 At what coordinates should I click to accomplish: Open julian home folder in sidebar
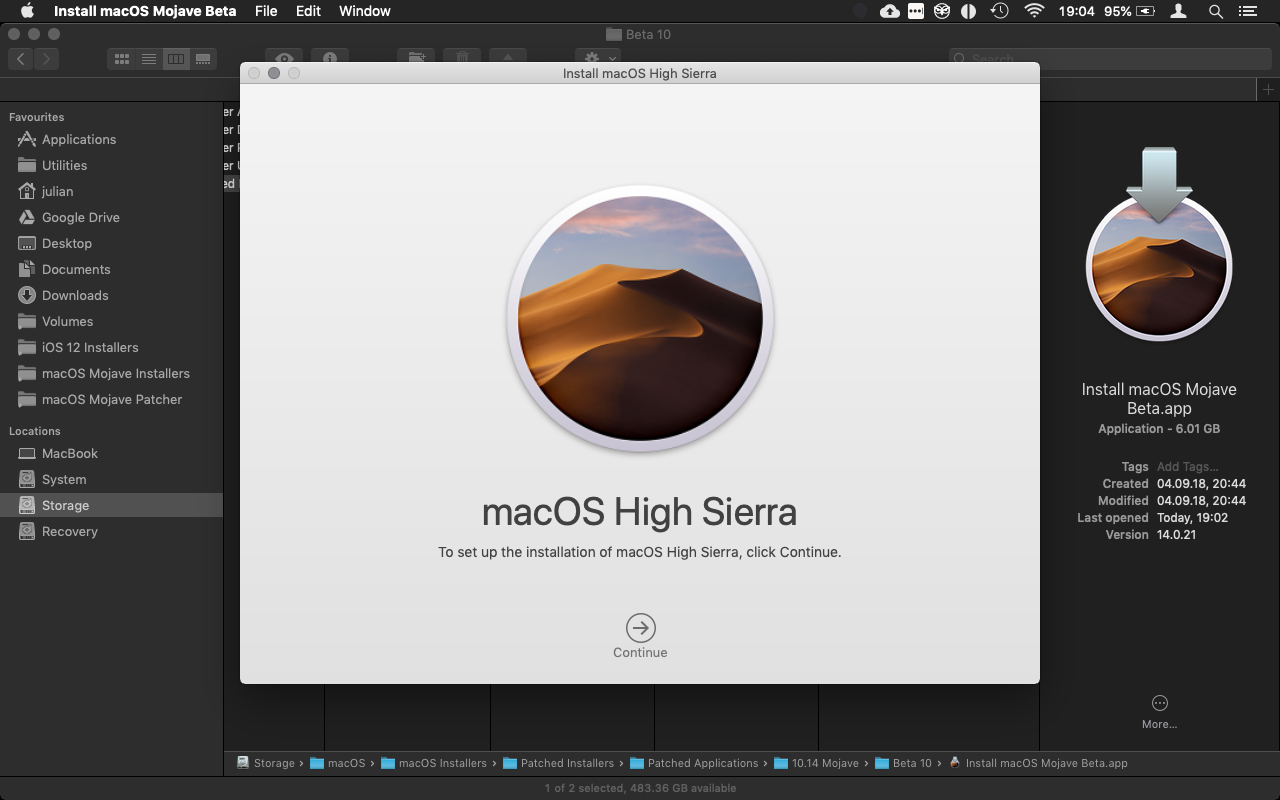57,191
